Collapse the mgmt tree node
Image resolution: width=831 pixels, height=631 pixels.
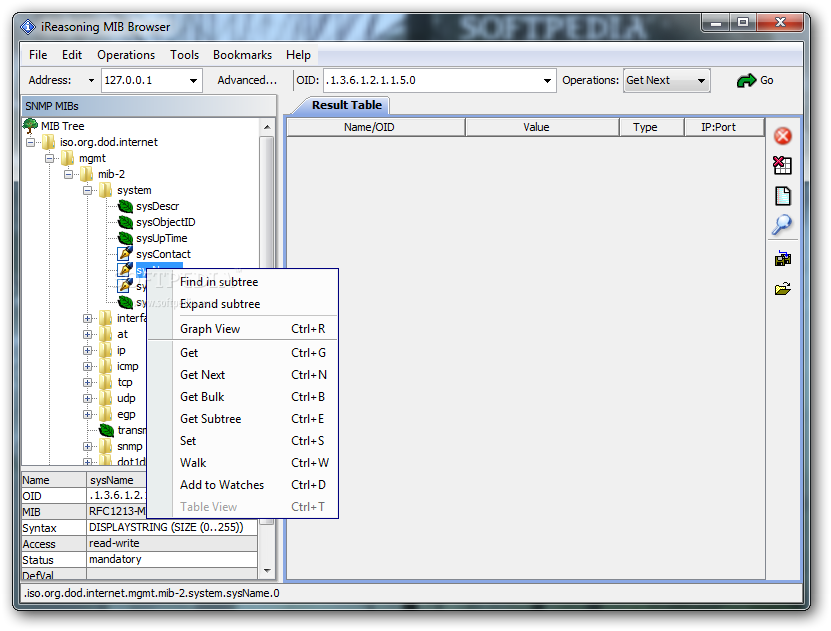pos(50,158)
